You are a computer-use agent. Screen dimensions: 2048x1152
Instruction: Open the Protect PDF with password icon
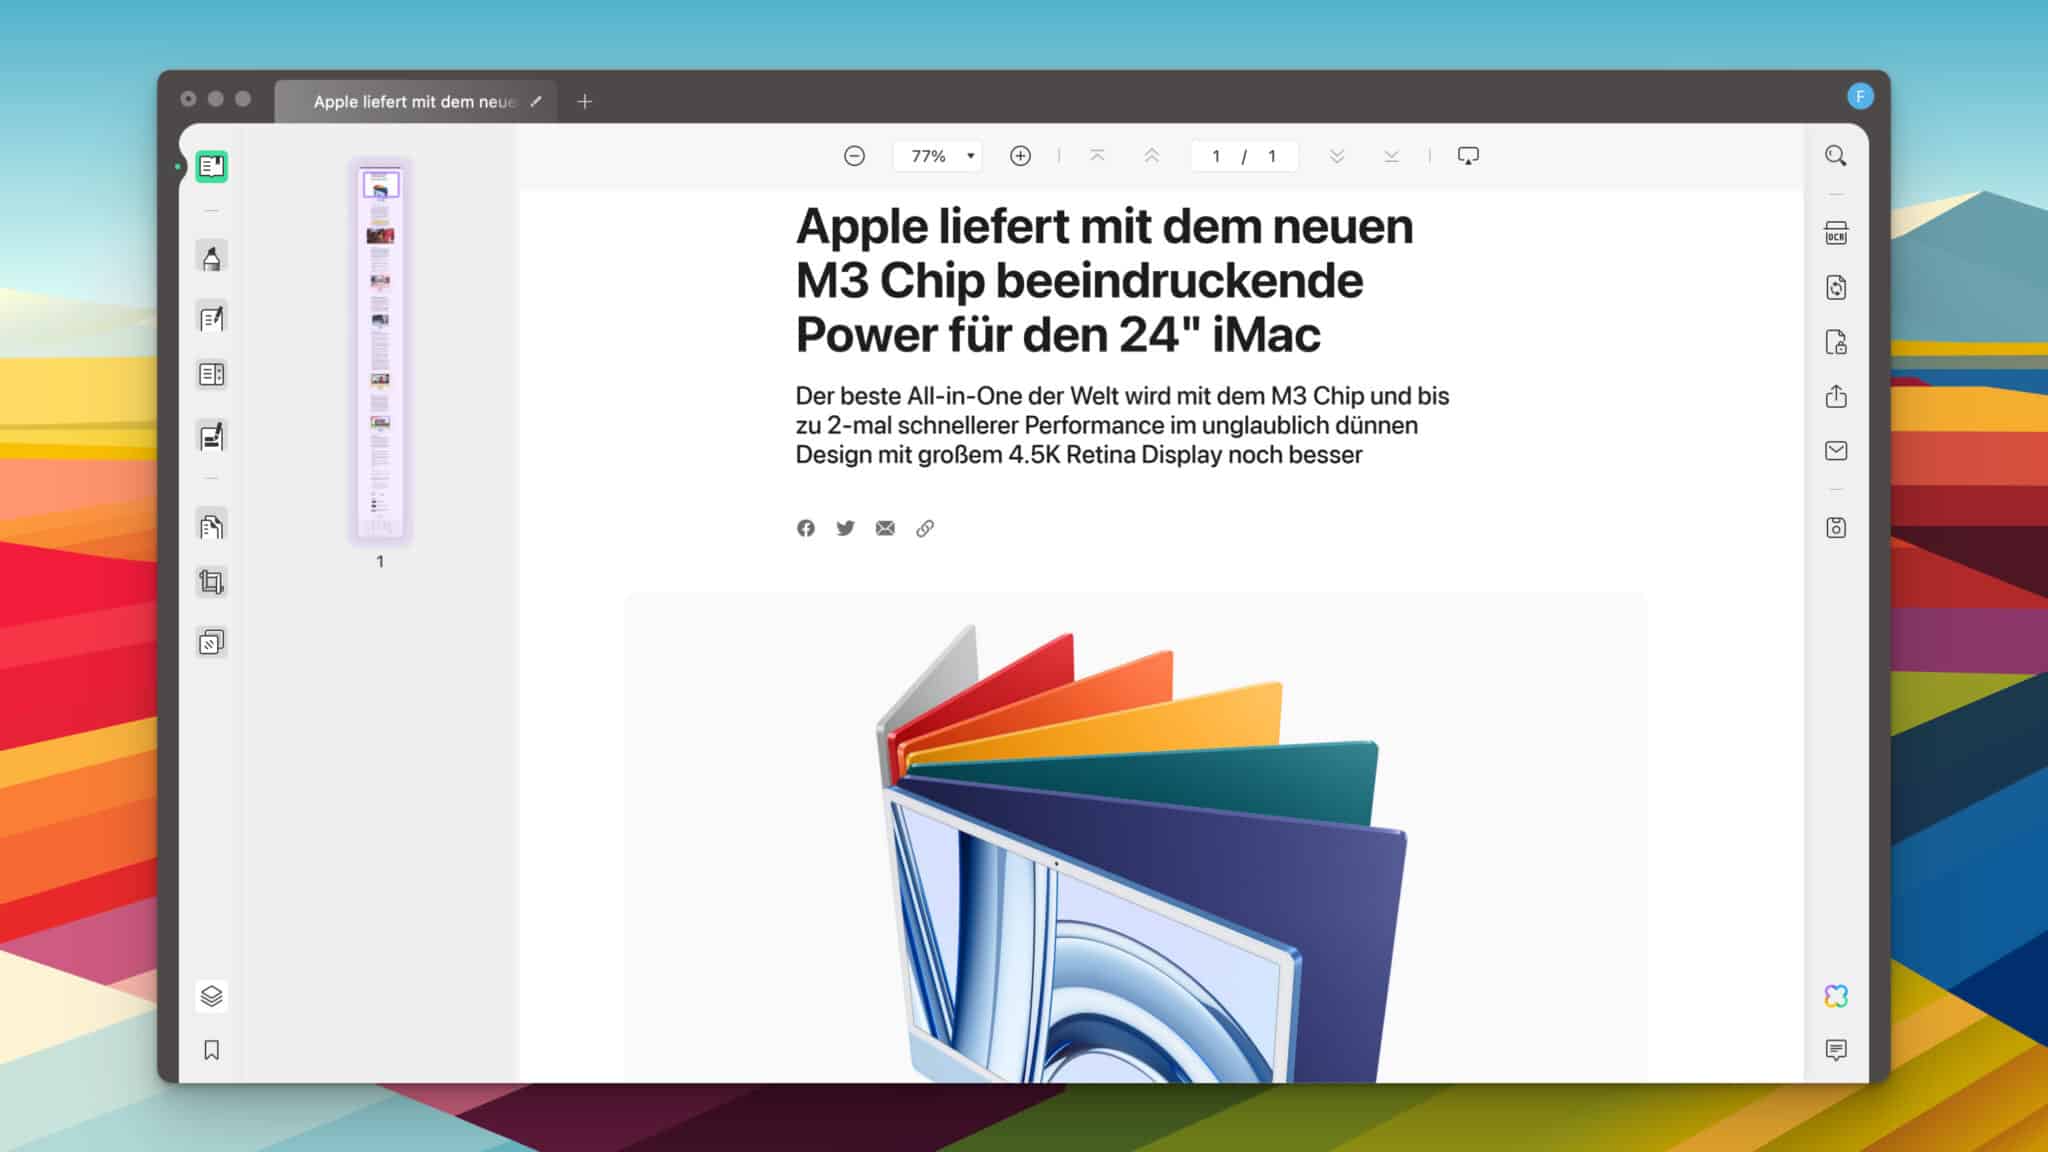click(1835, 342)
